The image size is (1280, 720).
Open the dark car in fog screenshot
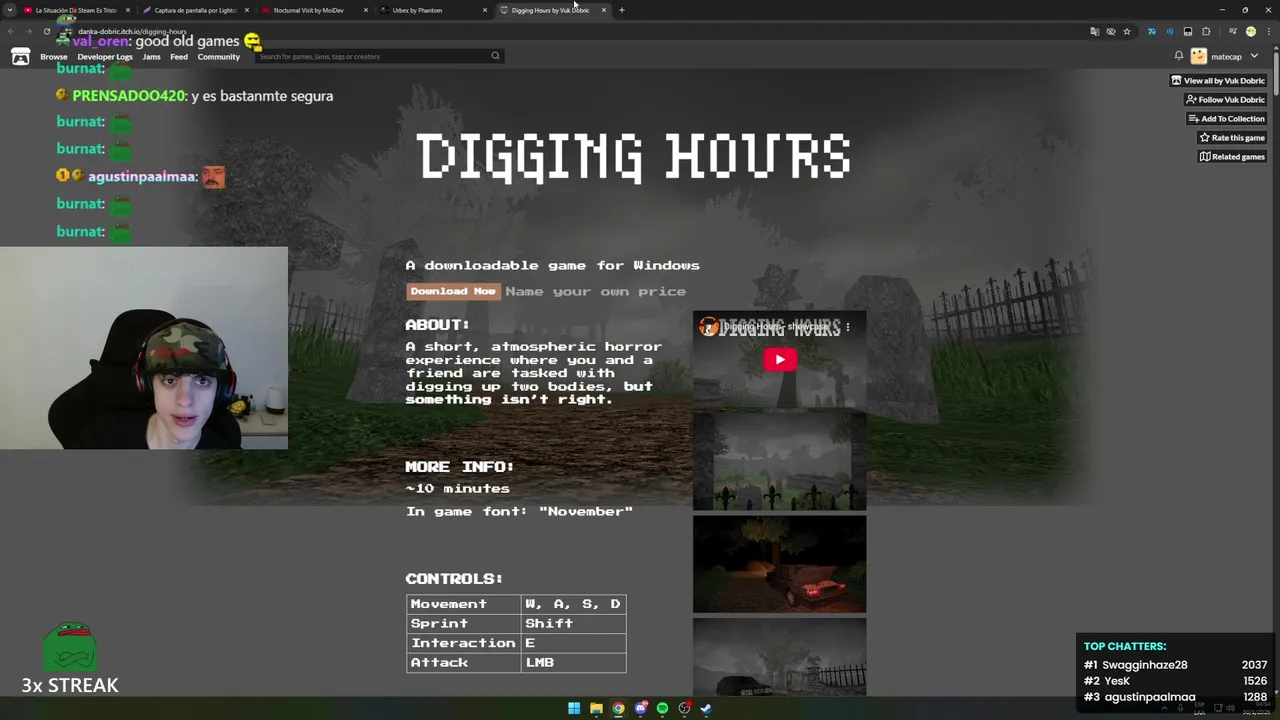click(x=779, y=656)
